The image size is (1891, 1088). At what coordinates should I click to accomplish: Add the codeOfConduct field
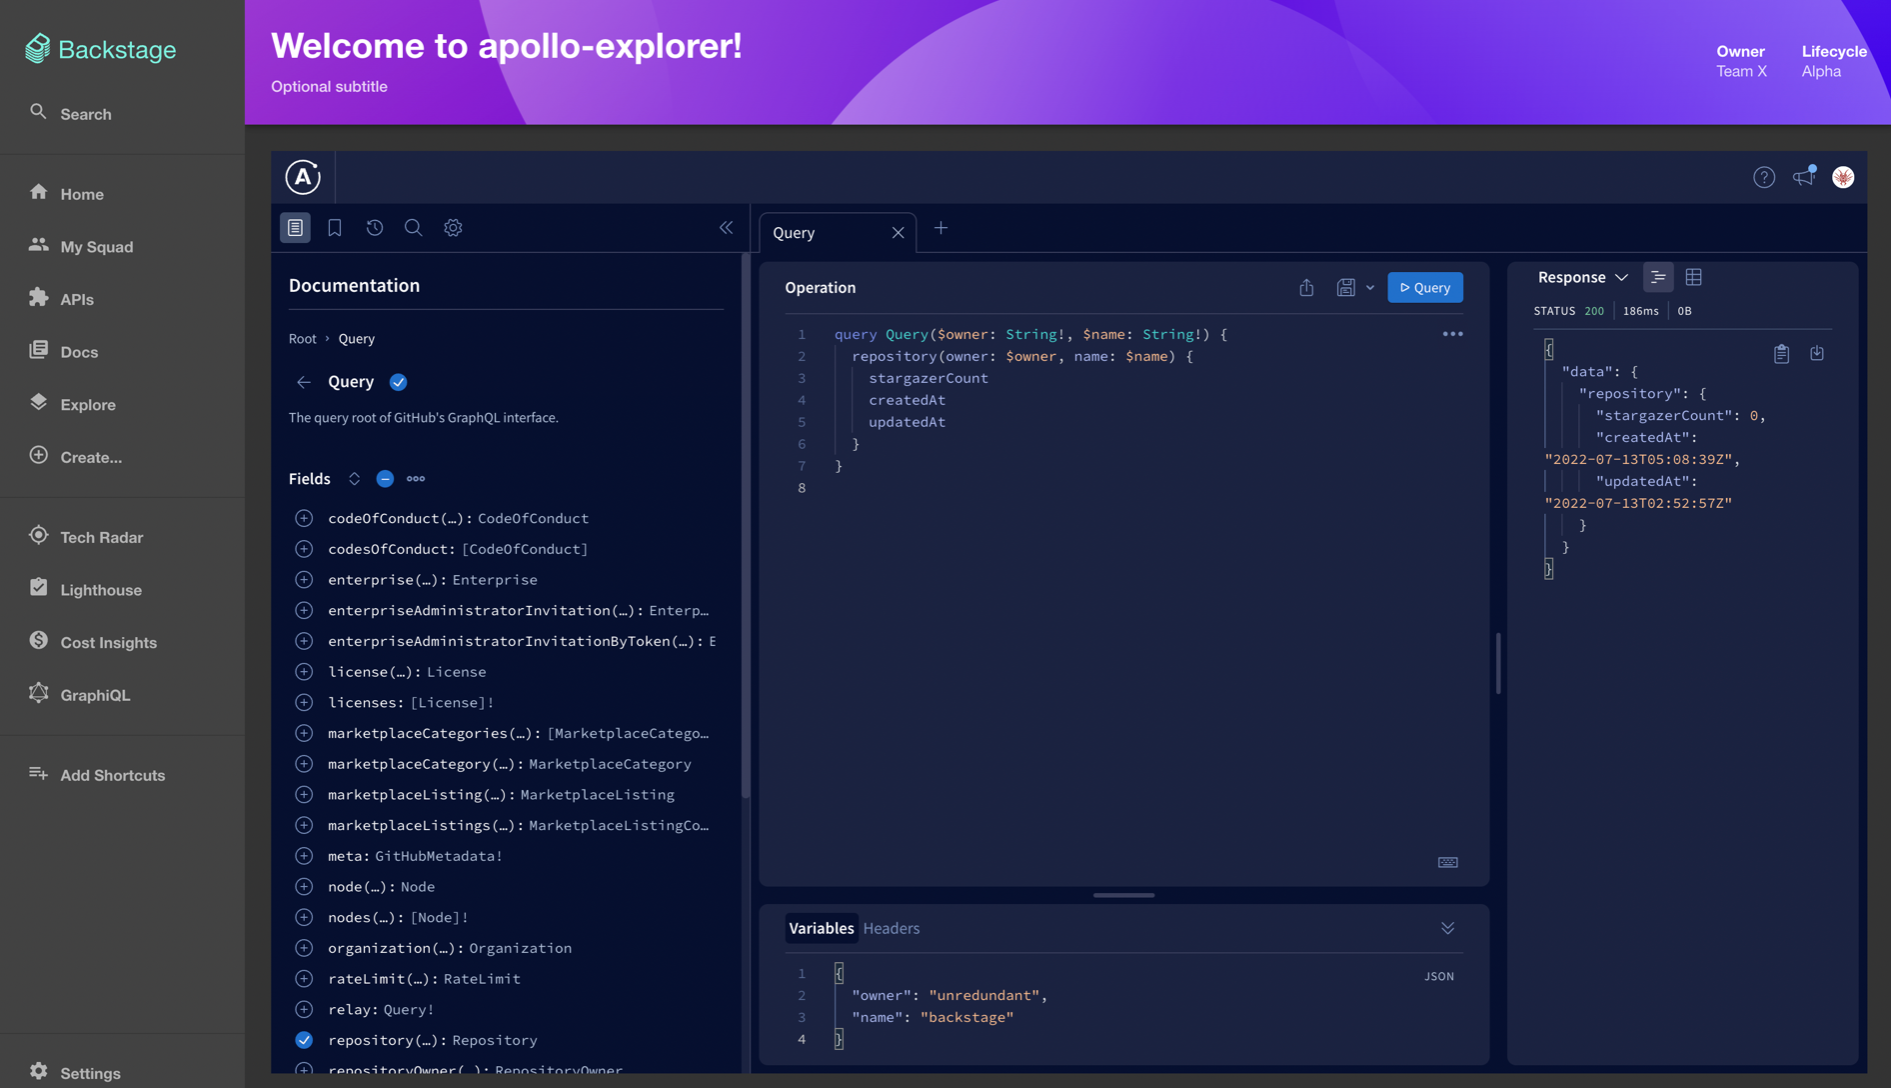coord(304,518)
